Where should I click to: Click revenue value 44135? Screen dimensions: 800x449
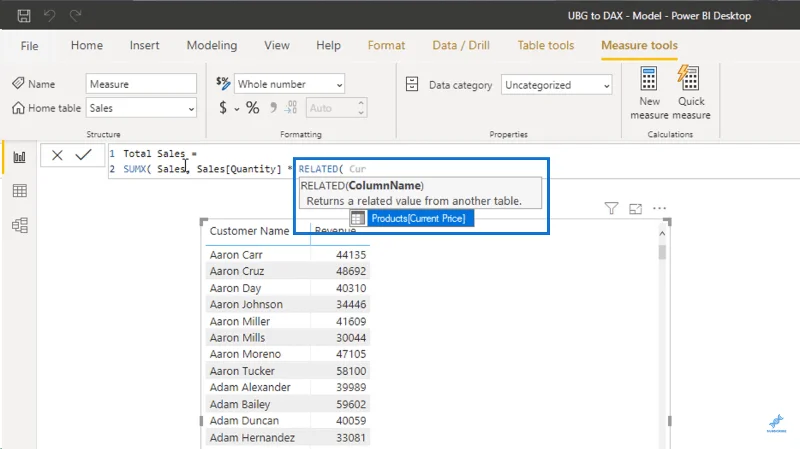tap(351, 255)
